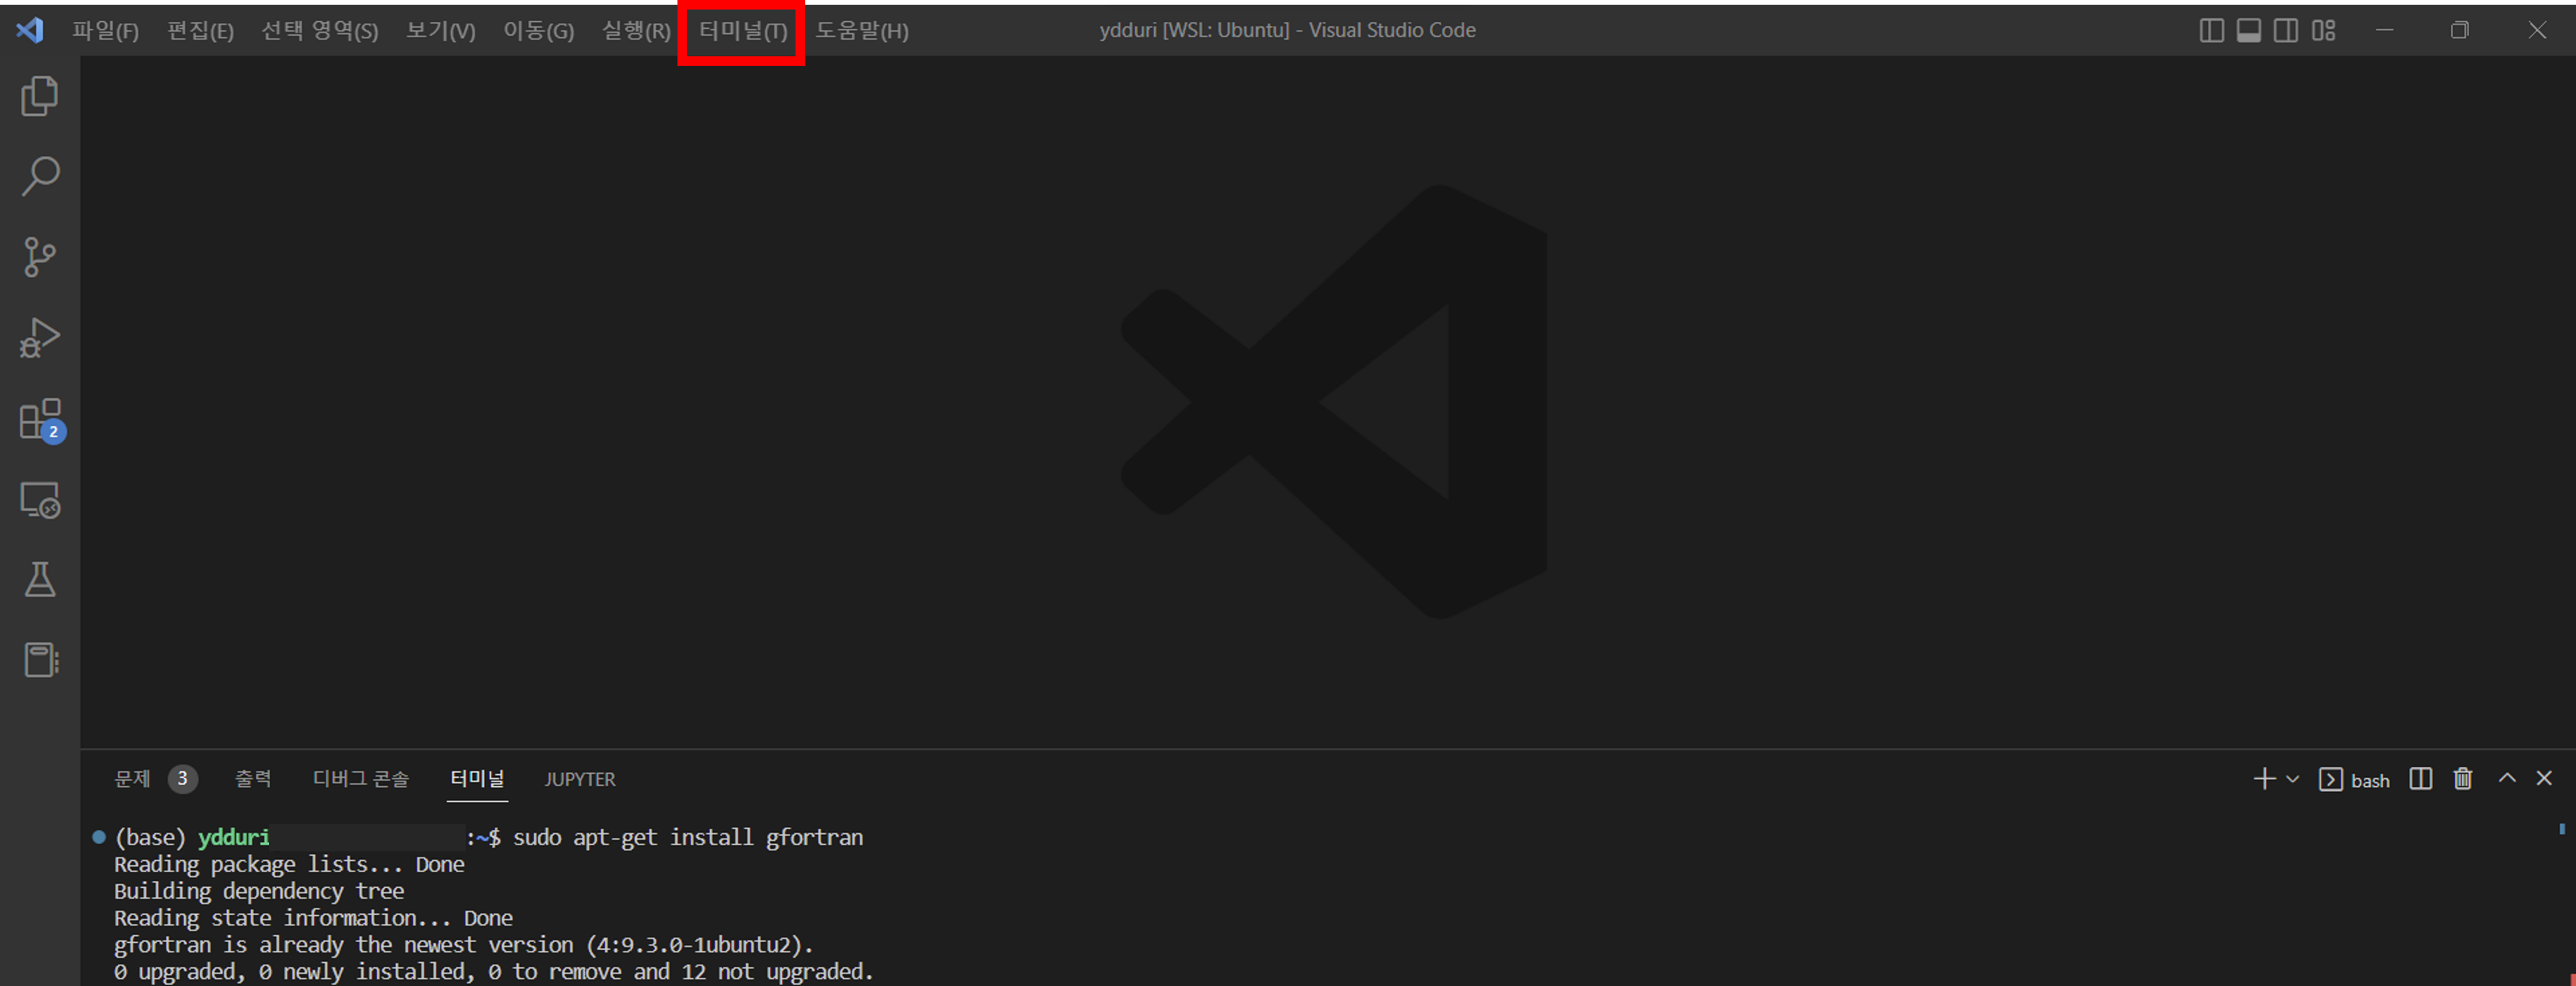Toggle secondary side bar layout button

2285,30
